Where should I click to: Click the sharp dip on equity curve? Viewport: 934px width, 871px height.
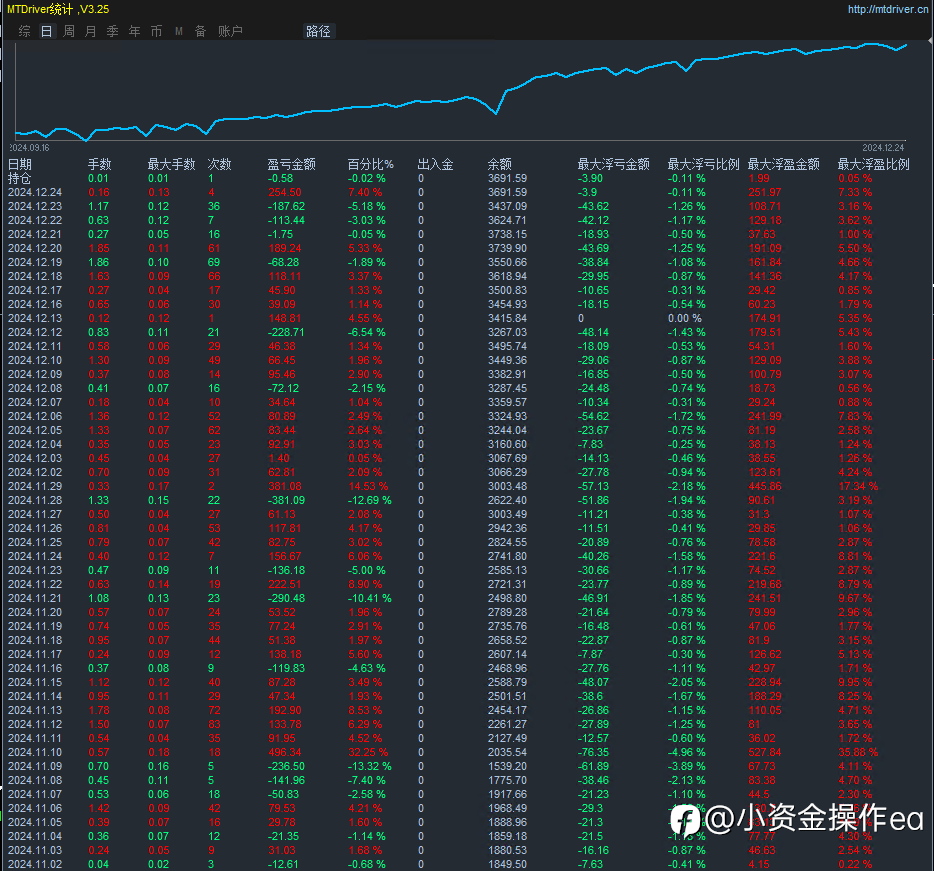[x=496, y=113]
